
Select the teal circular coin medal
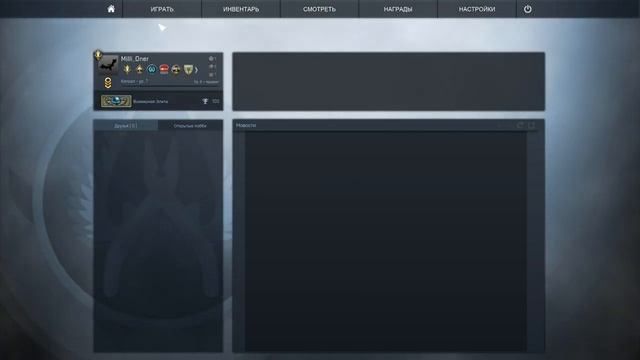click(x=152, y=69)
